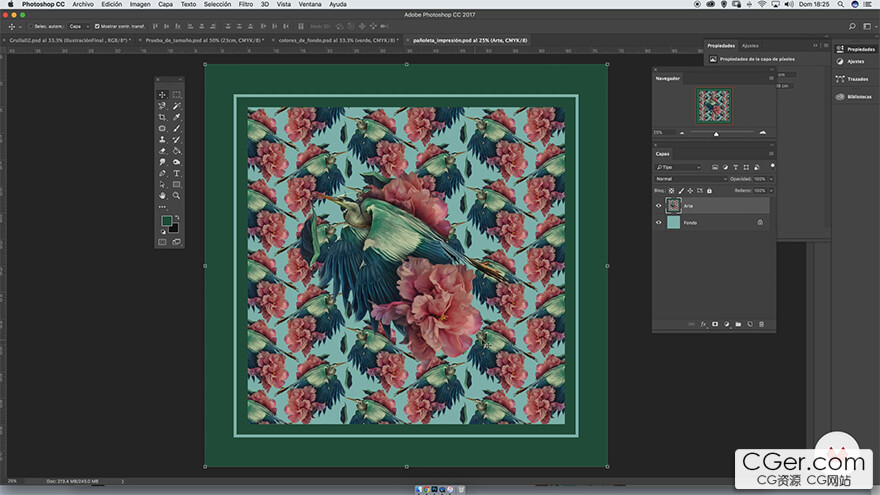Open the Tipo layer filter dropdown

coord(679,167)
